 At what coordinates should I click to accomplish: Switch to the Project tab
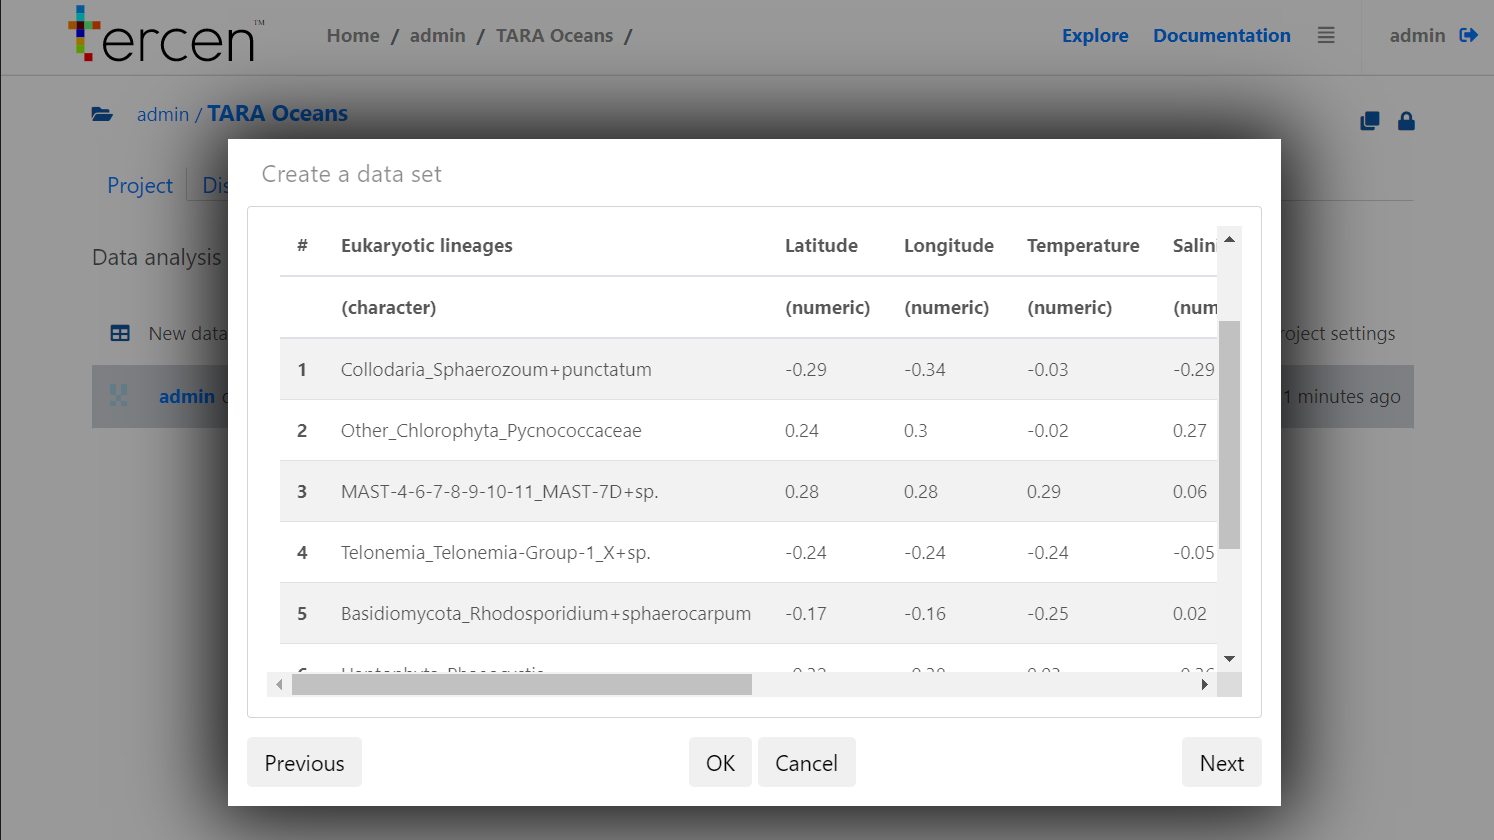[140, 185]
